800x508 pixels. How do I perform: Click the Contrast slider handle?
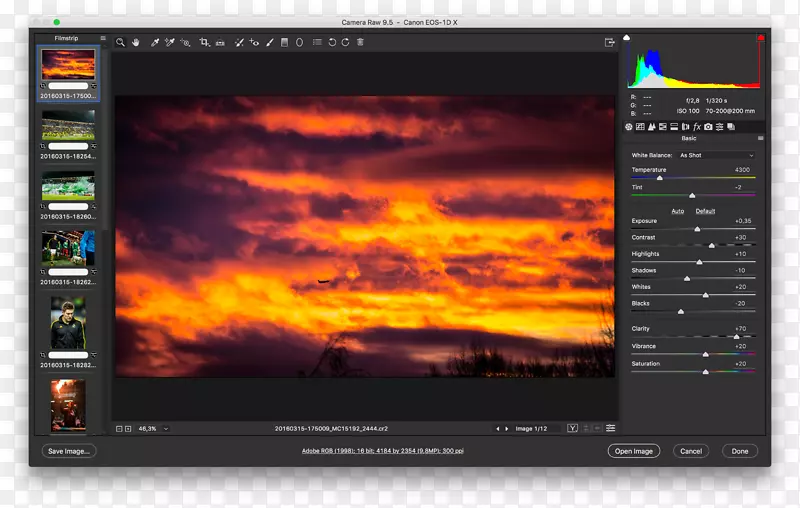coord(712,245)
